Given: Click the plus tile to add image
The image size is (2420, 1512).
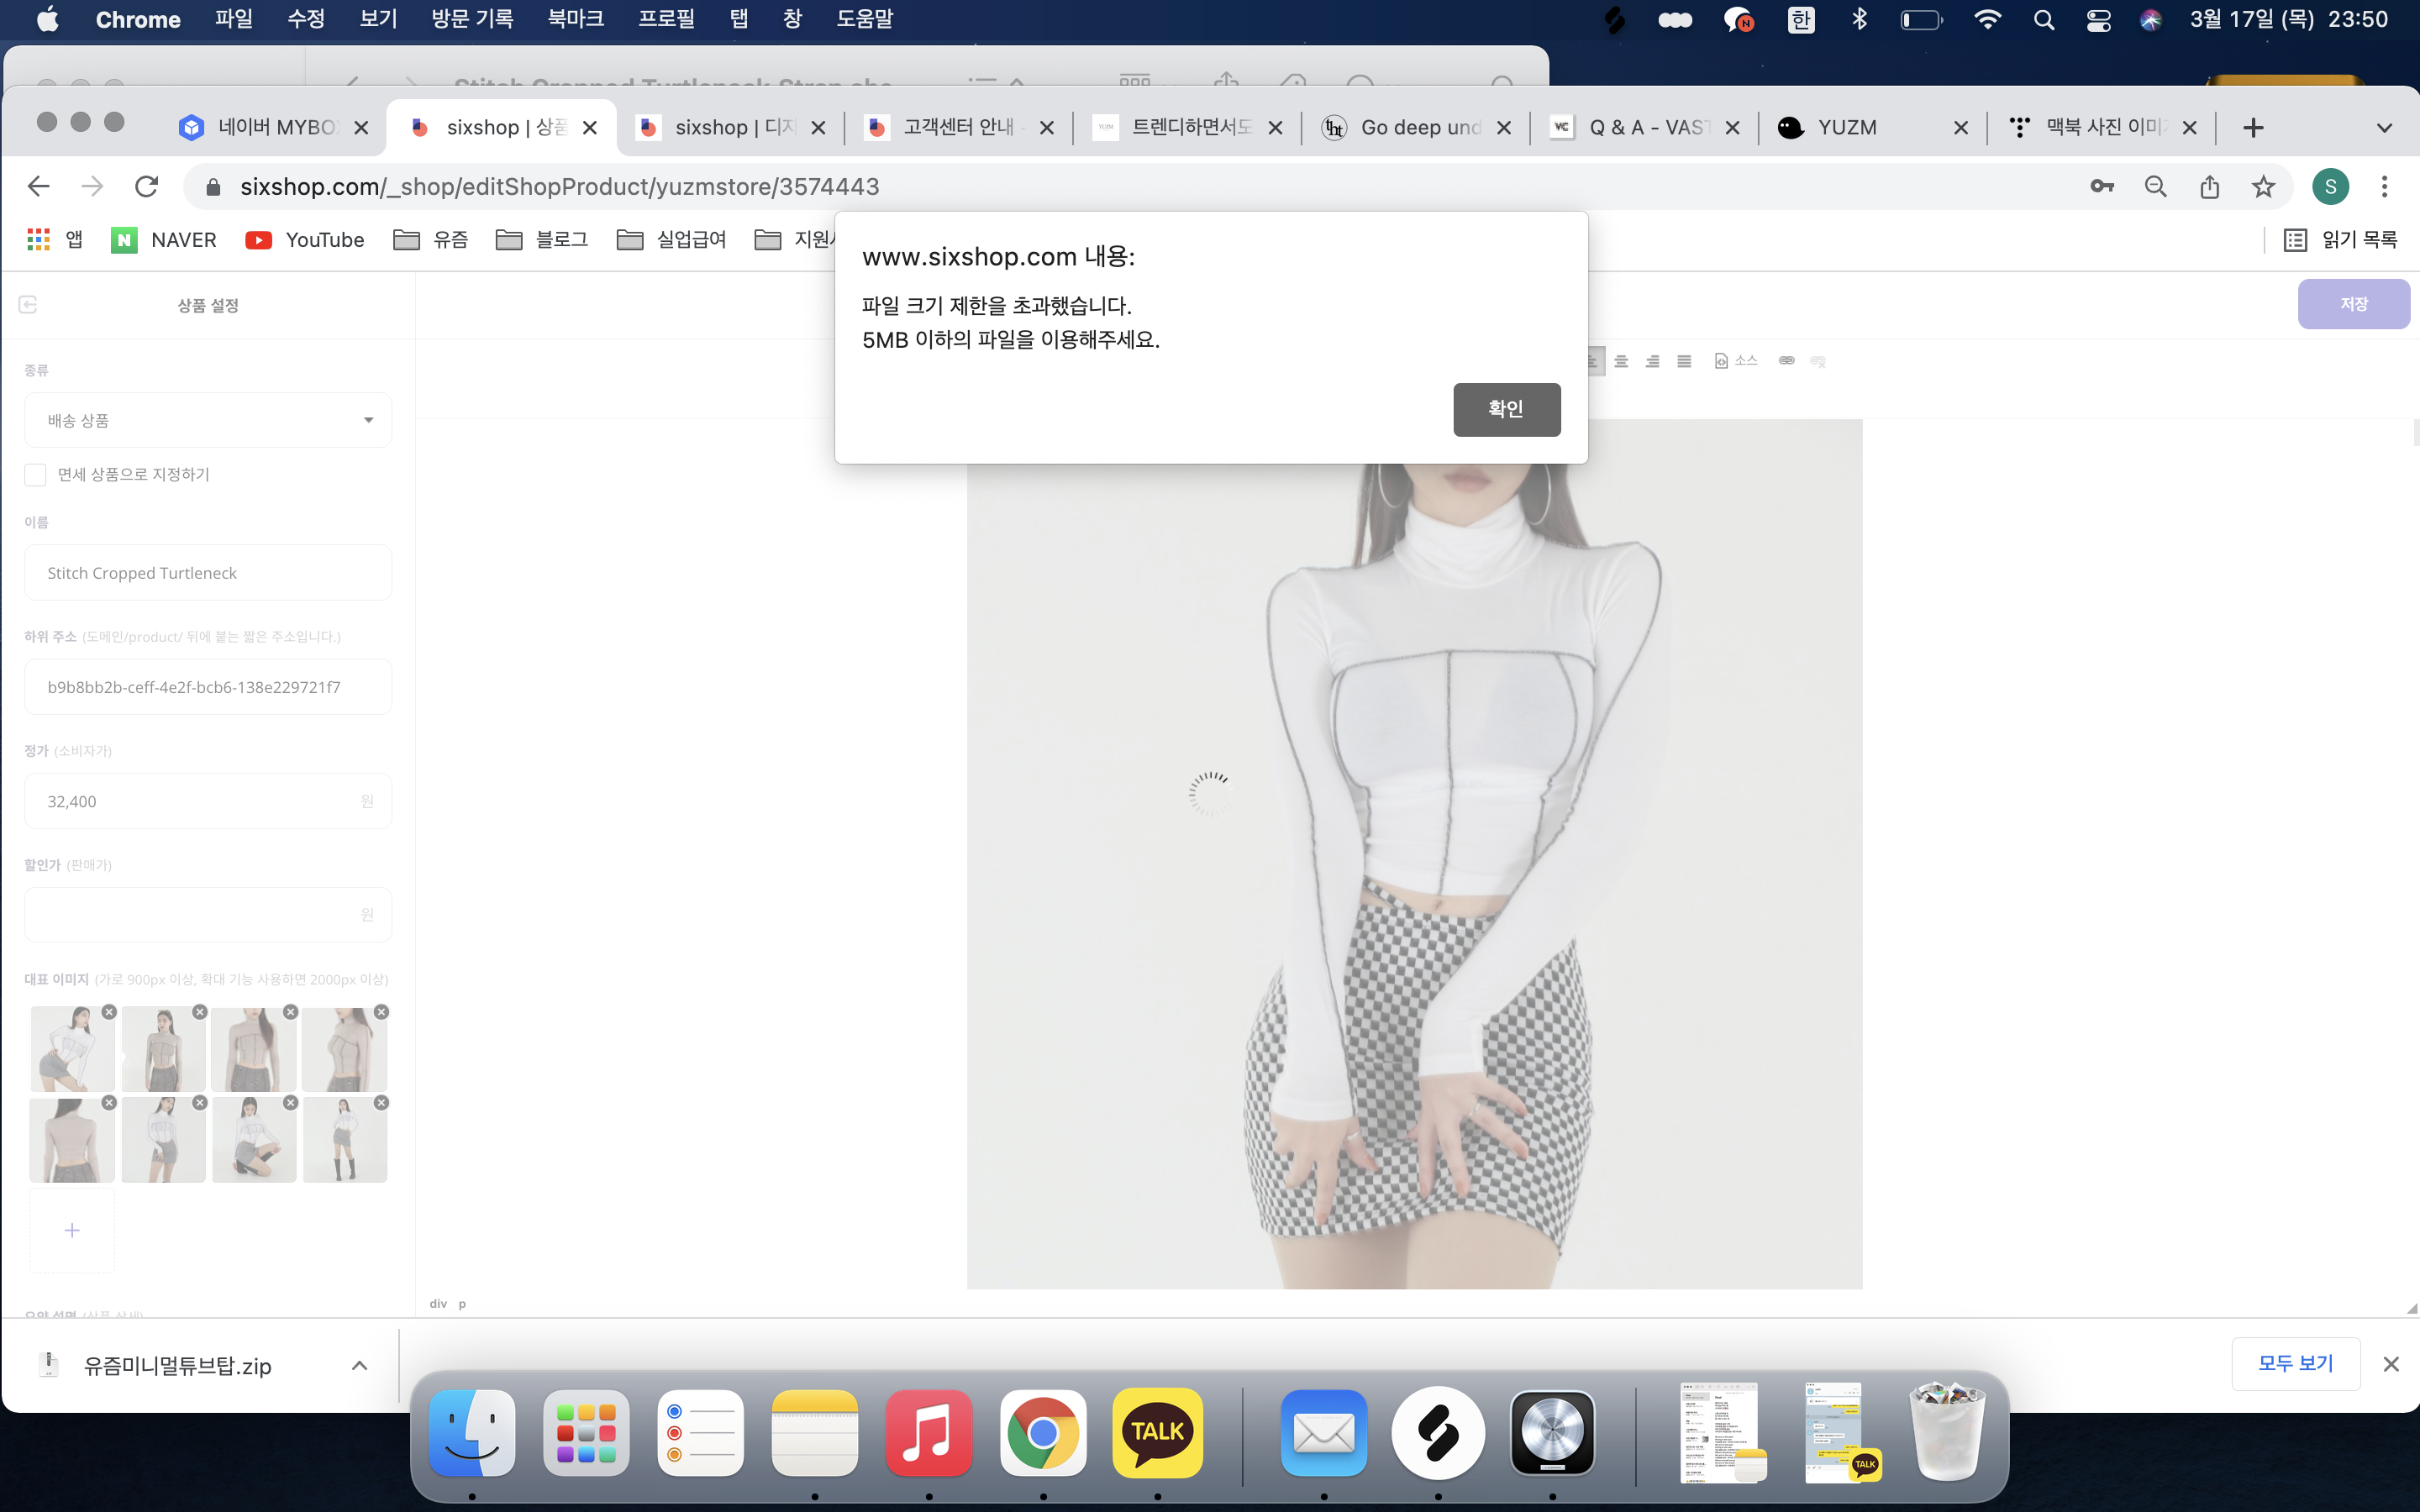Looking at the screenshot, I should 72,1230.
